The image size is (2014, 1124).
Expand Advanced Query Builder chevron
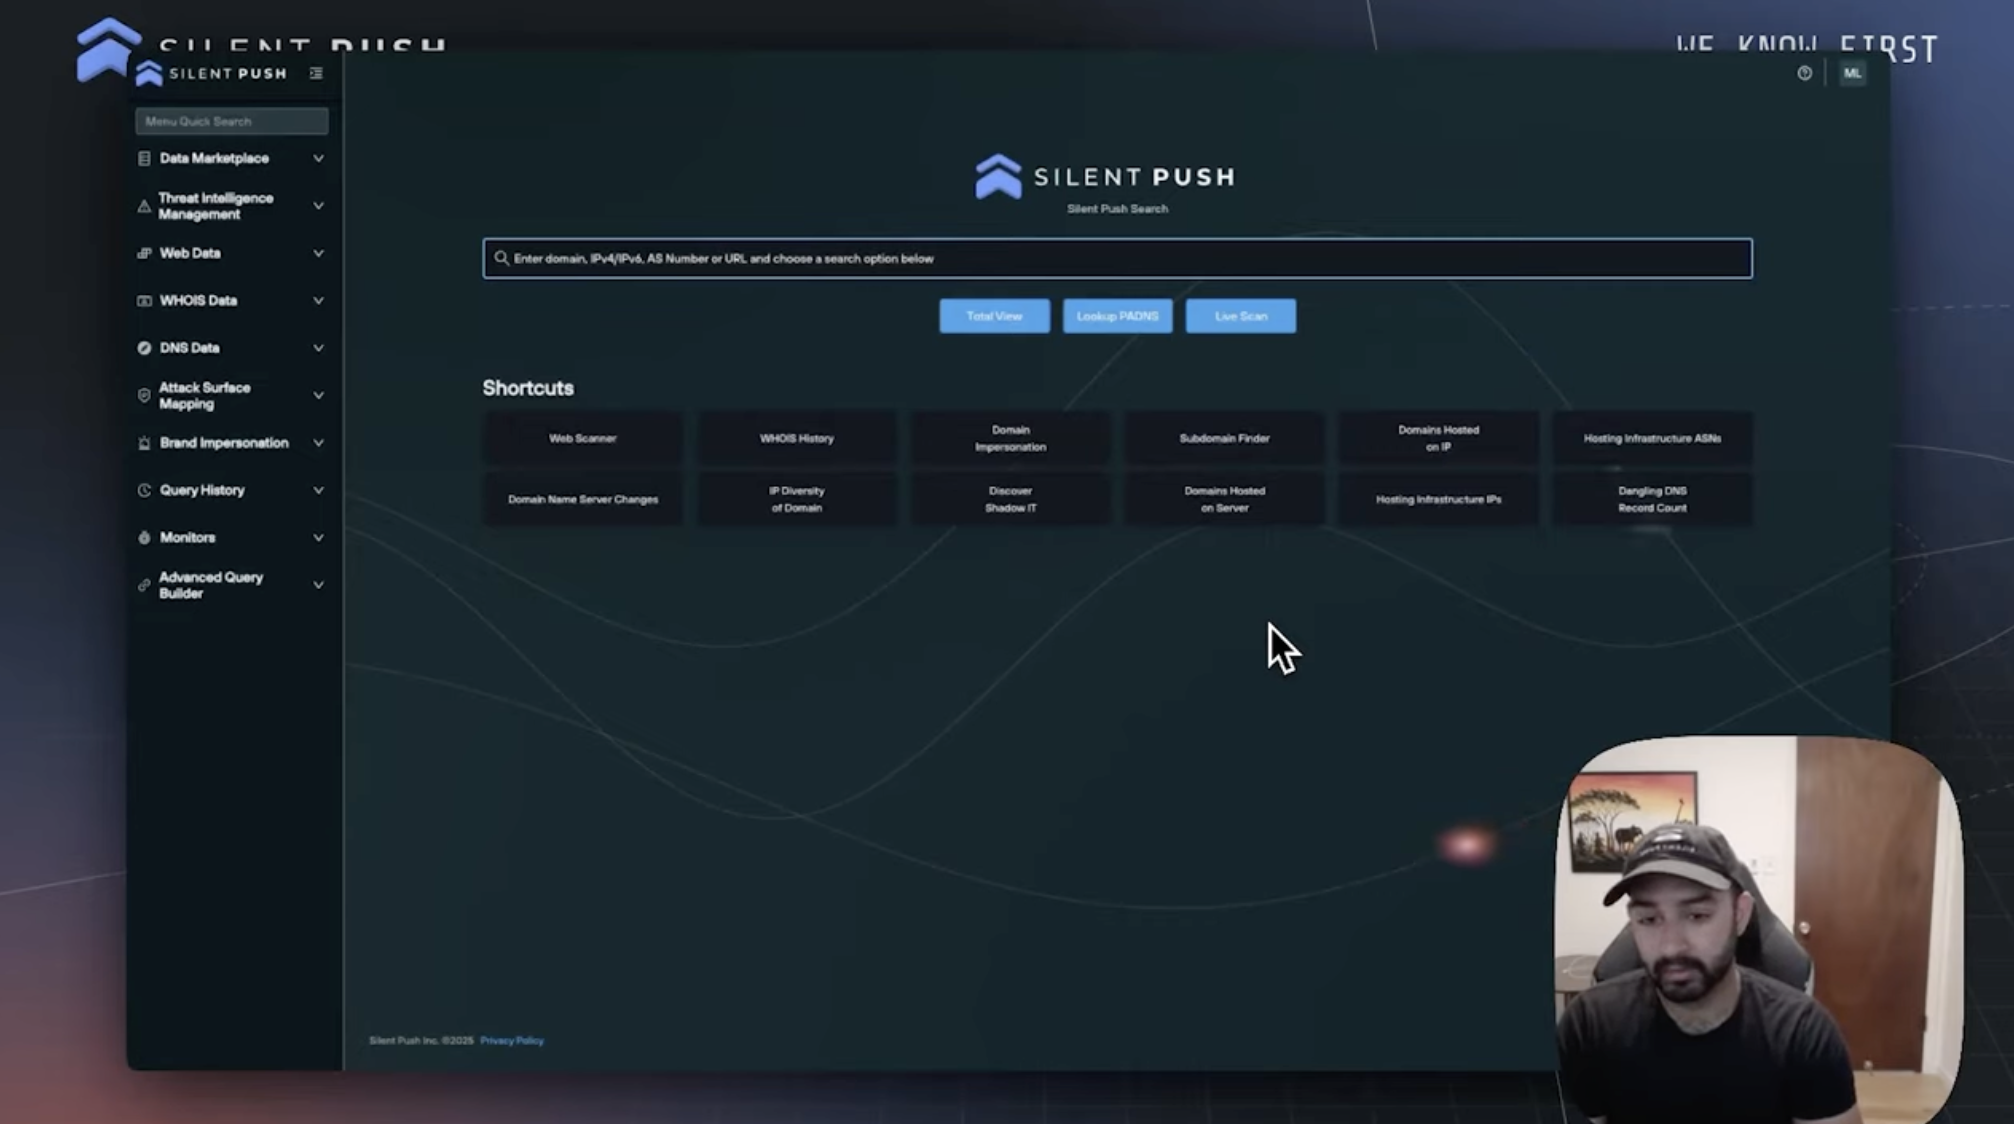click(x=318, y=585)
